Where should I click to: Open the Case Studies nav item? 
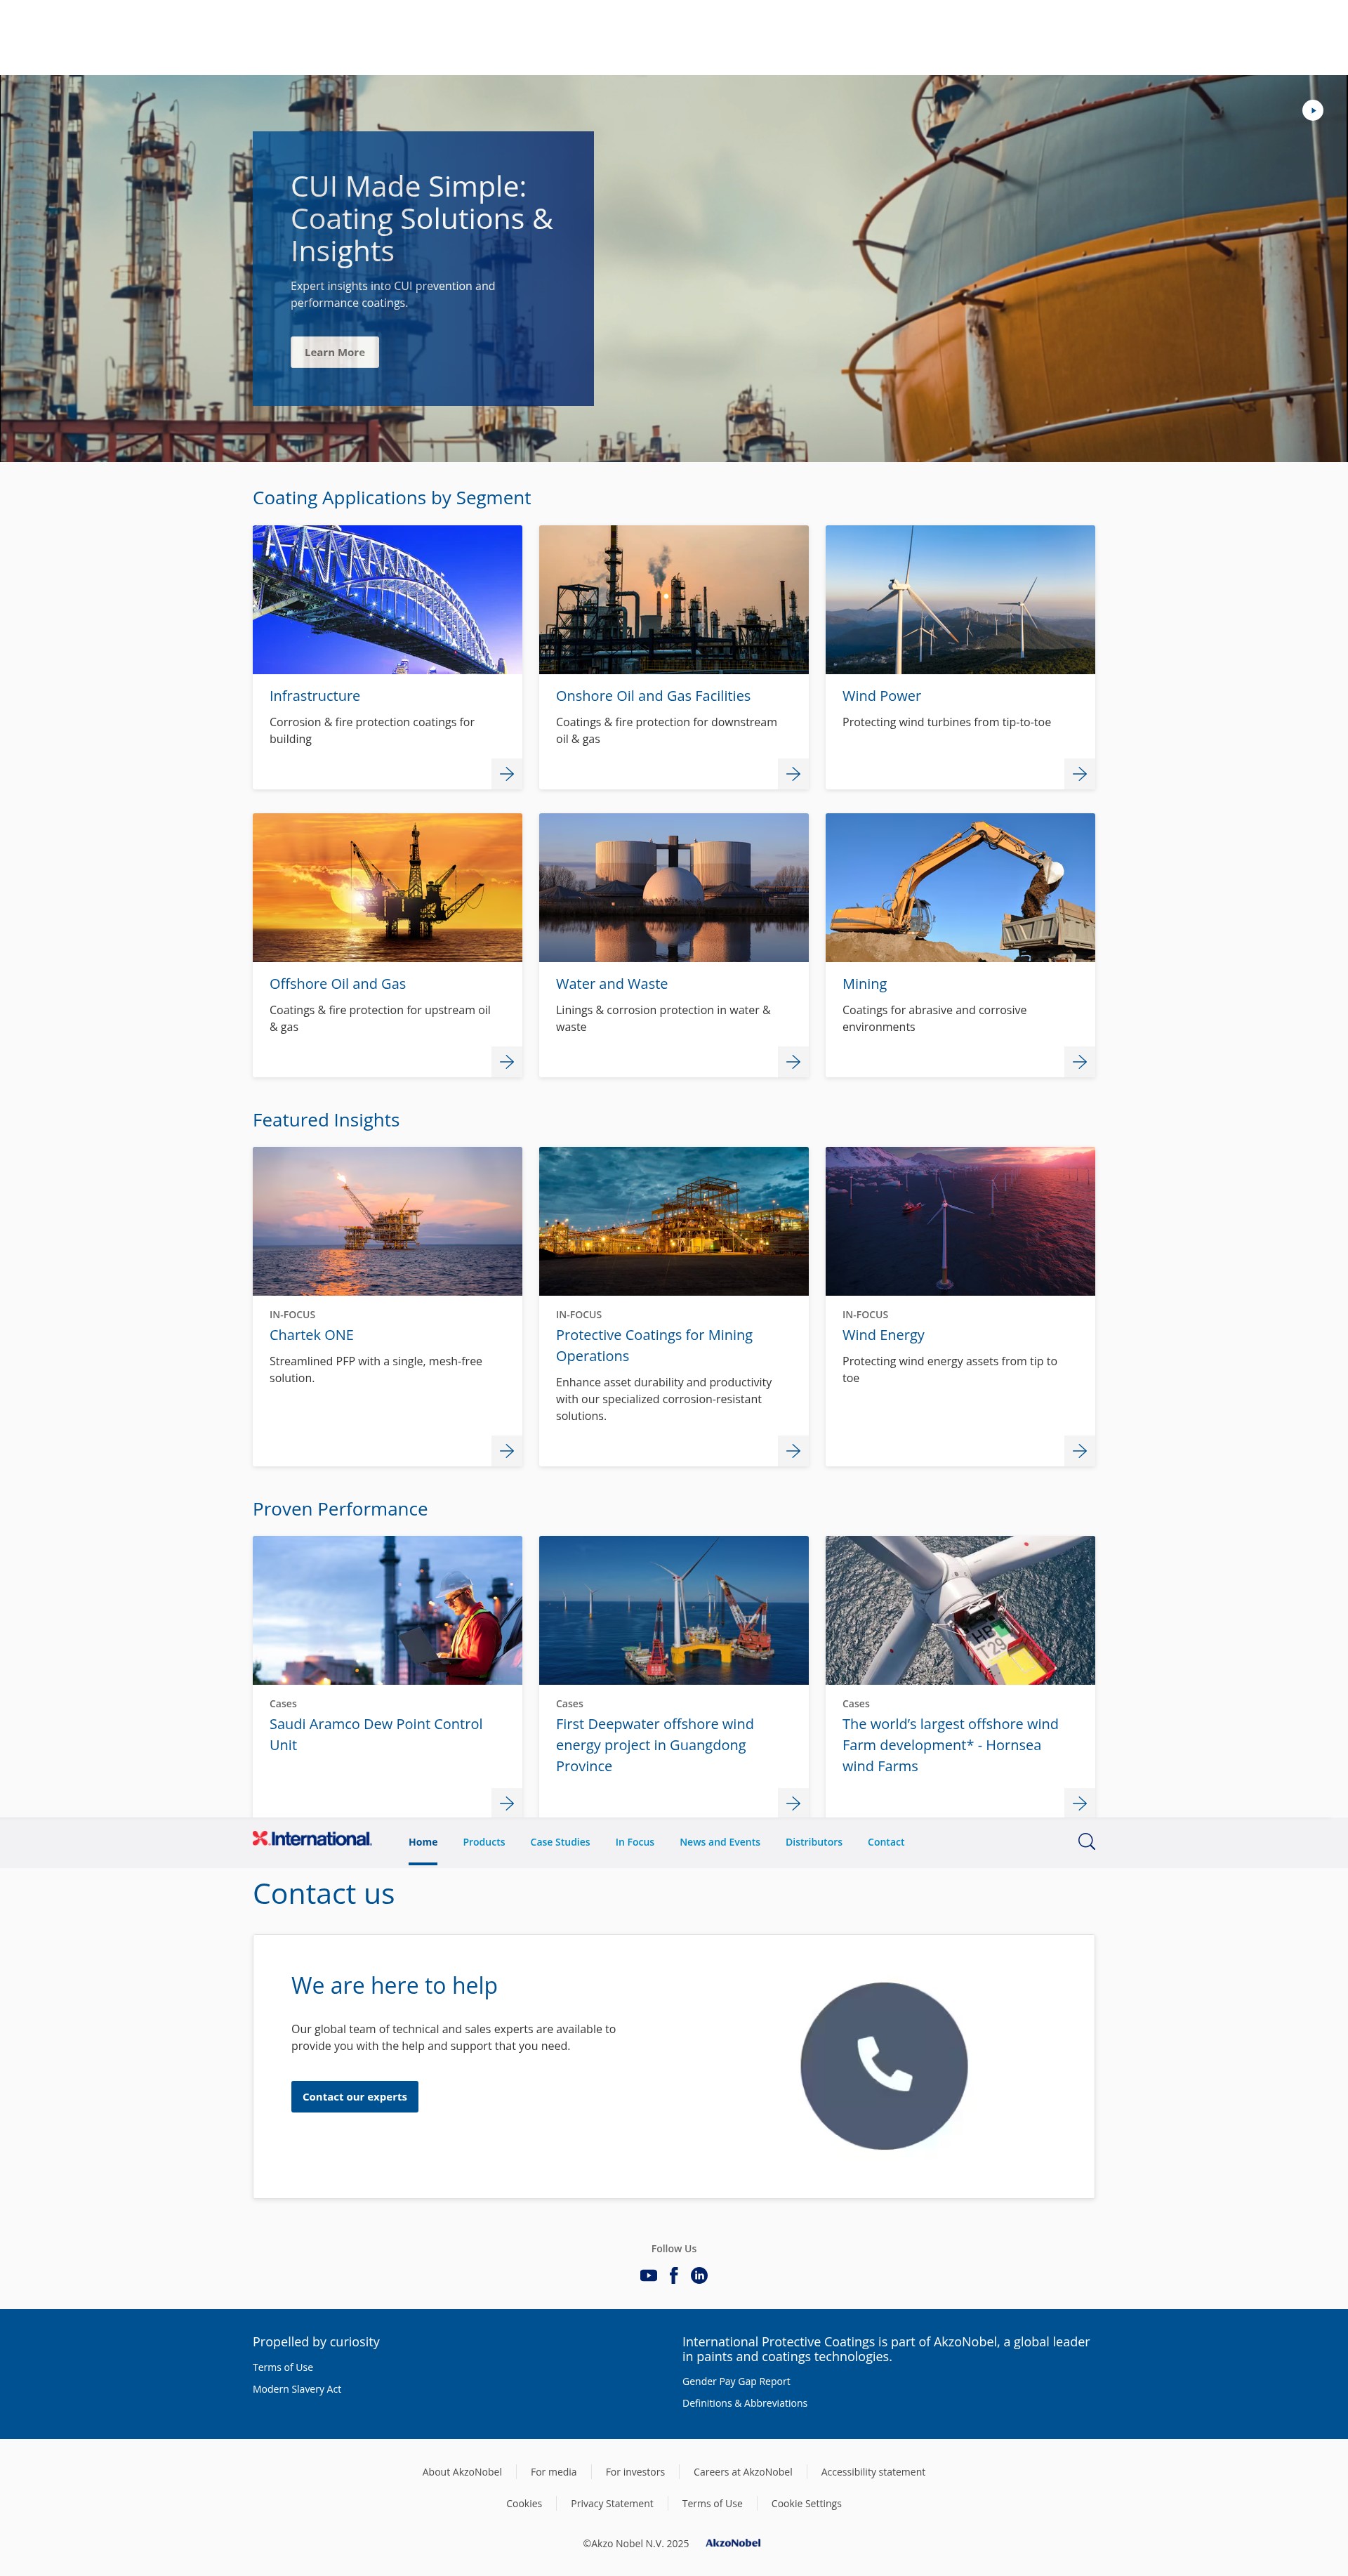pyautogui.click(x=560, y=1842)
